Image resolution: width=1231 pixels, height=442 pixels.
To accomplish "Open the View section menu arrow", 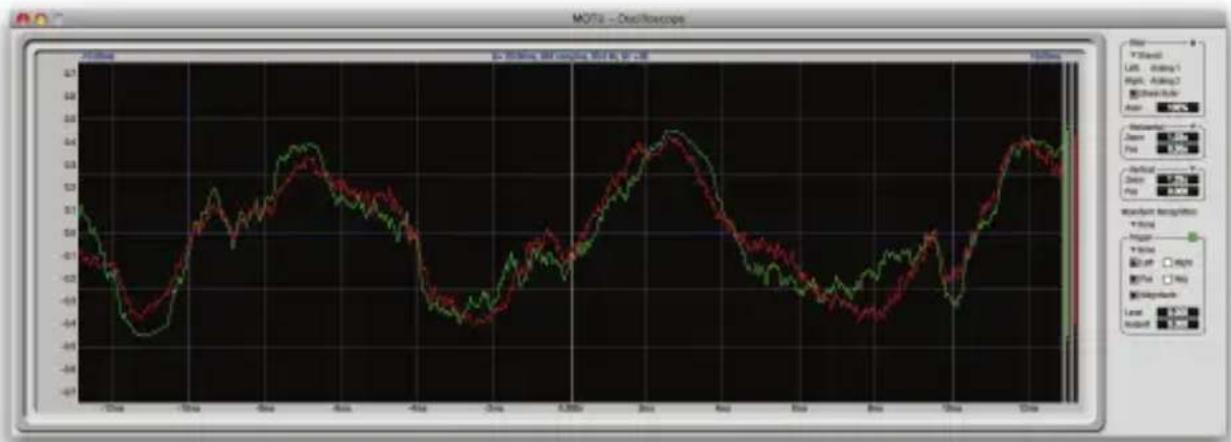I will point(1192,42).
